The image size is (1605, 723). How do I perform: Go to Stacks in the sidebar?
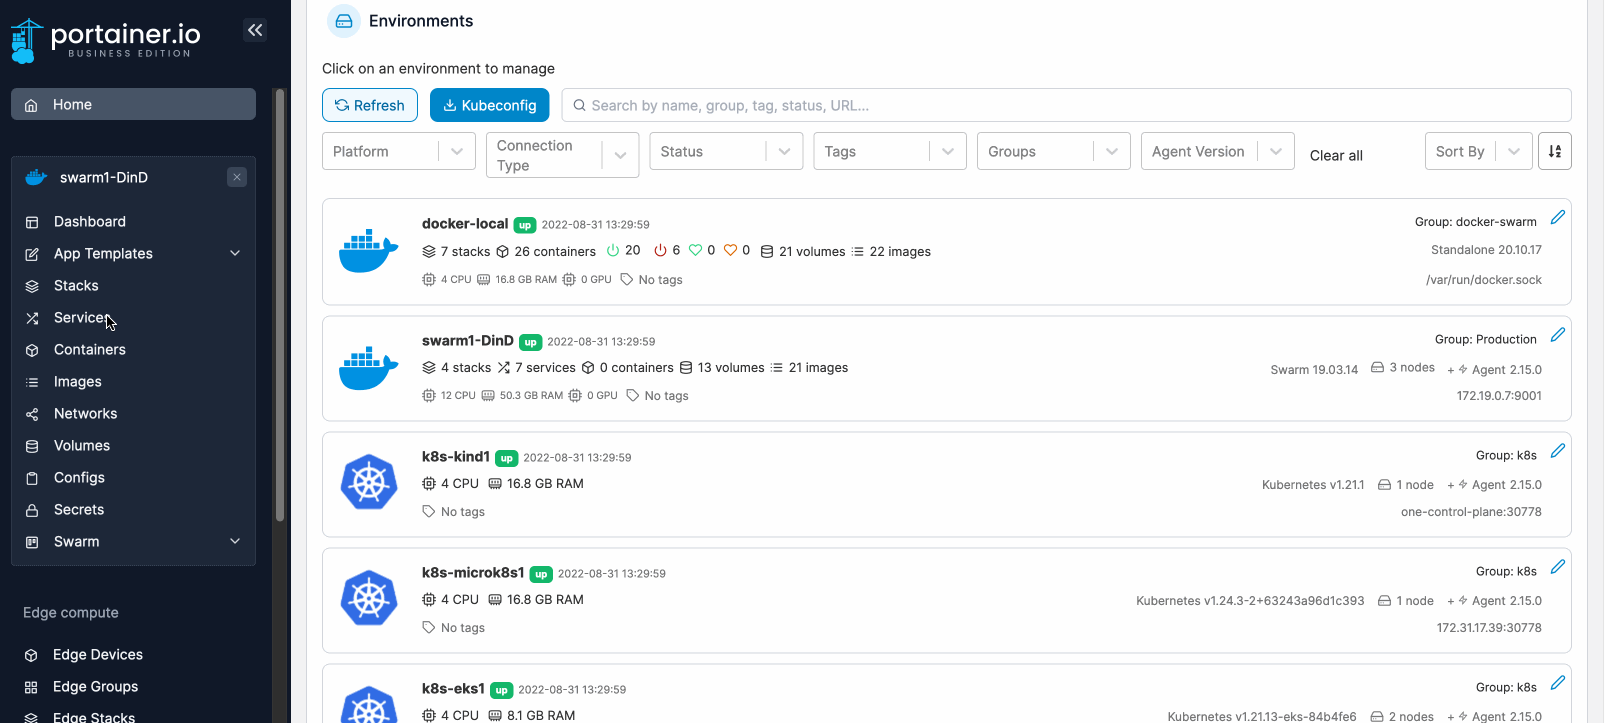tap(76, 285)
